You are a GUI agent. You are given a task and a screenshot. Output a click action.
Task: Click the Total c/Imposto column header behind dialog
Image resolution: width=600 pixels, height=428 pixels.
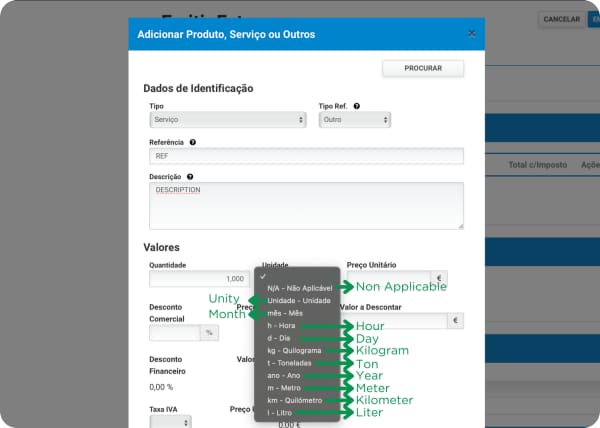pos(538,165)
